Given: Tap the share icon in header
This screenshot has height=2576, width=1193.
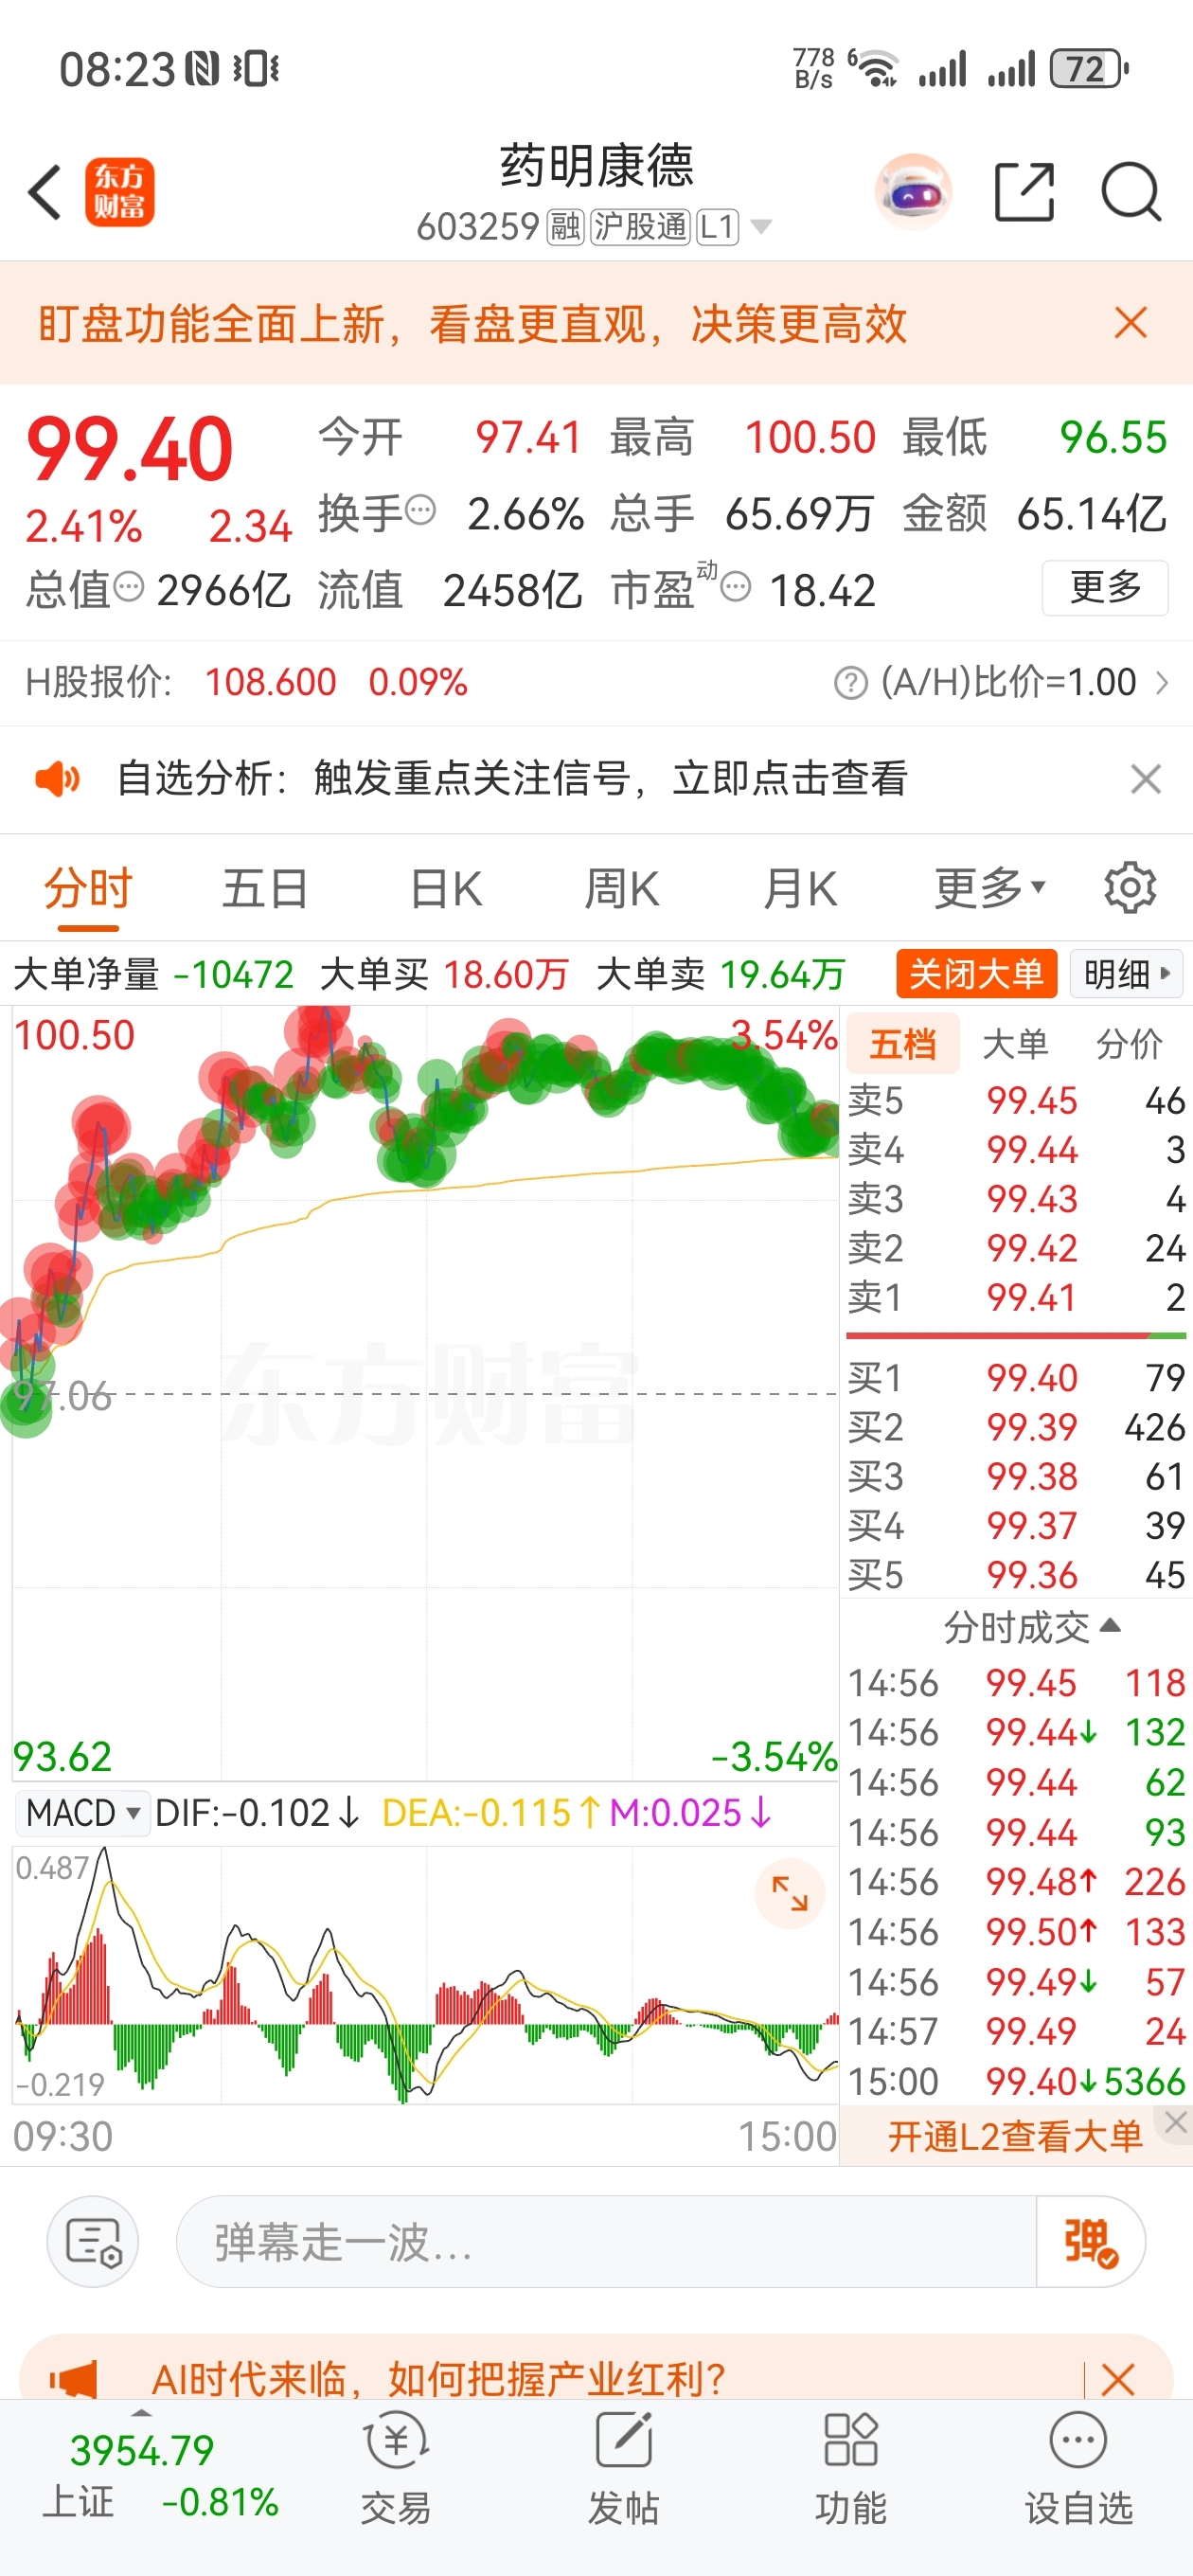Looking at the screenshot, I should (x=1025, y=191).
